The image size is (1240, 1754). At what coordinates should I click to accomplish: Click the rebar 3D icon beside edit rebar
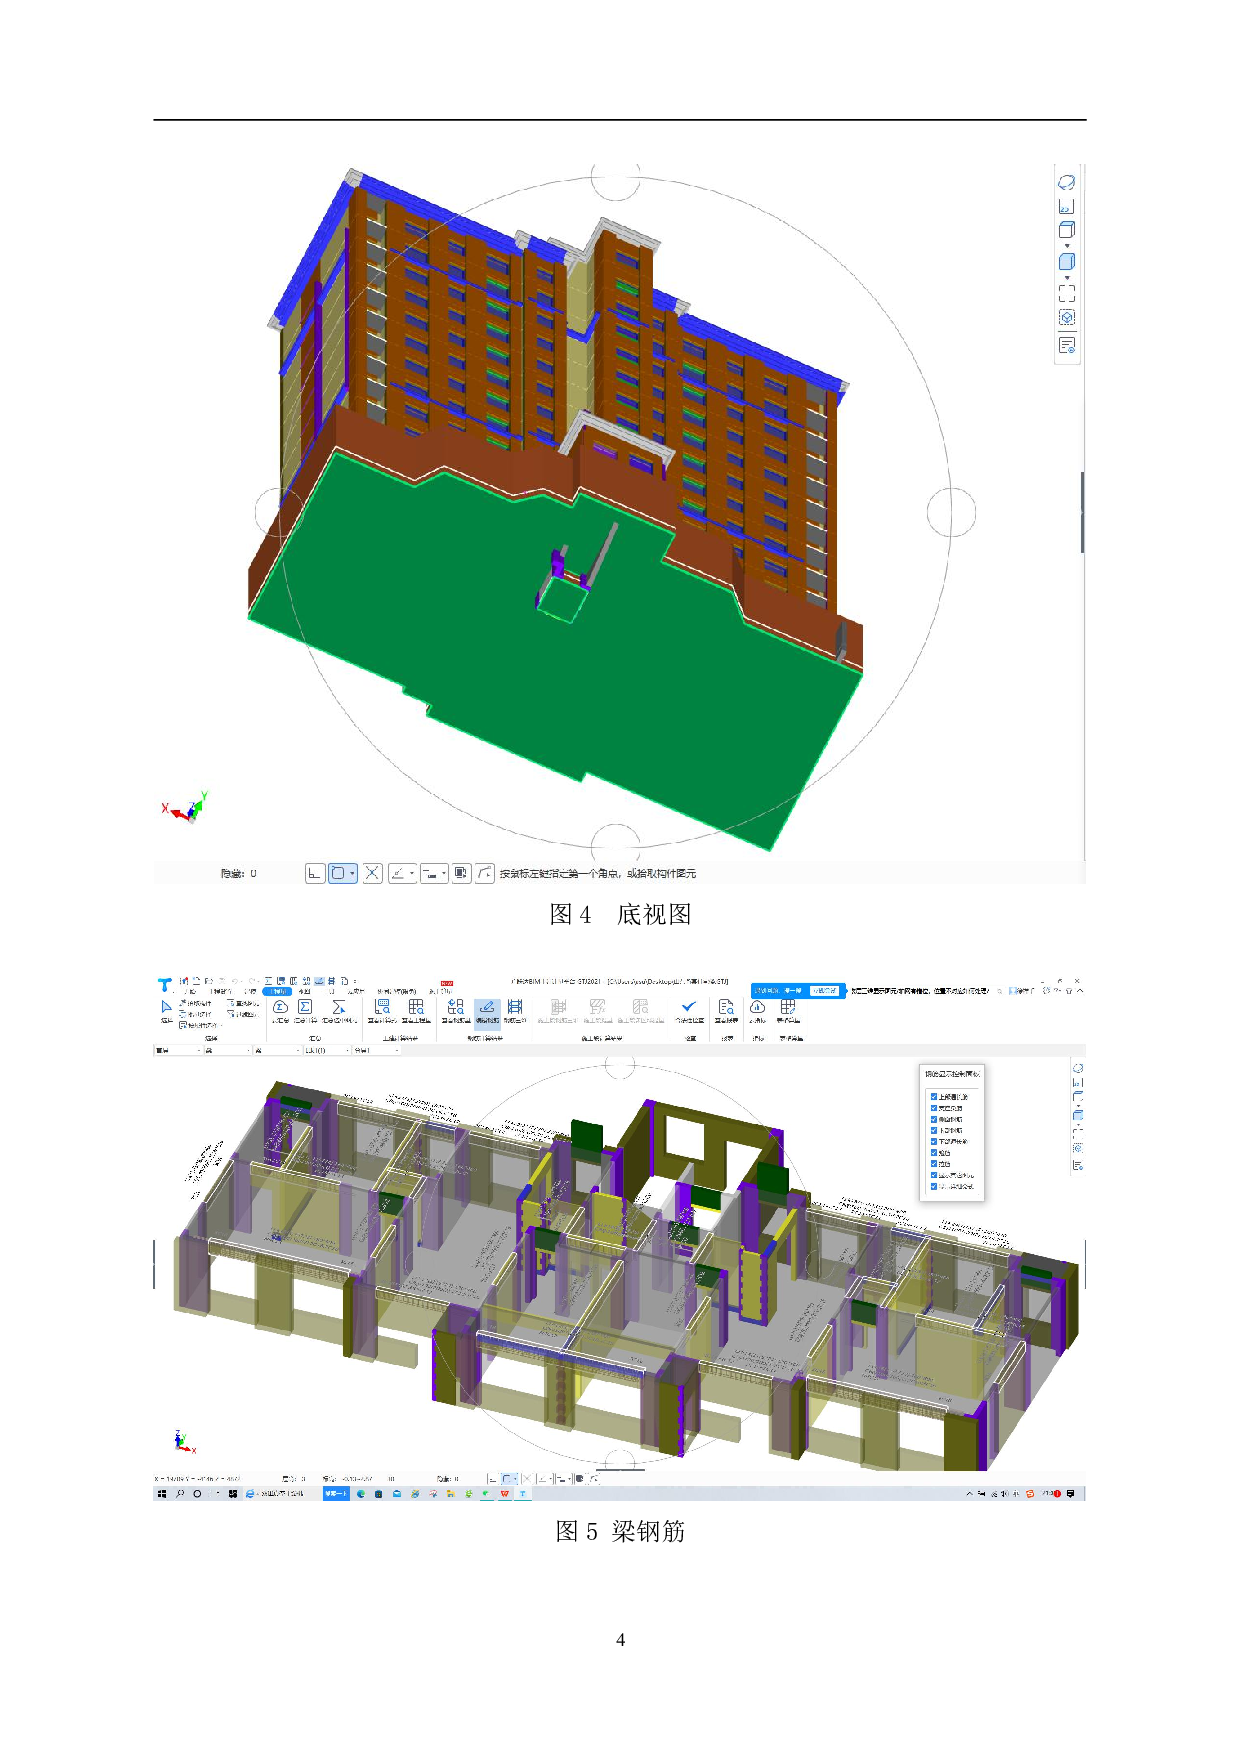[x=514, y=1007]
